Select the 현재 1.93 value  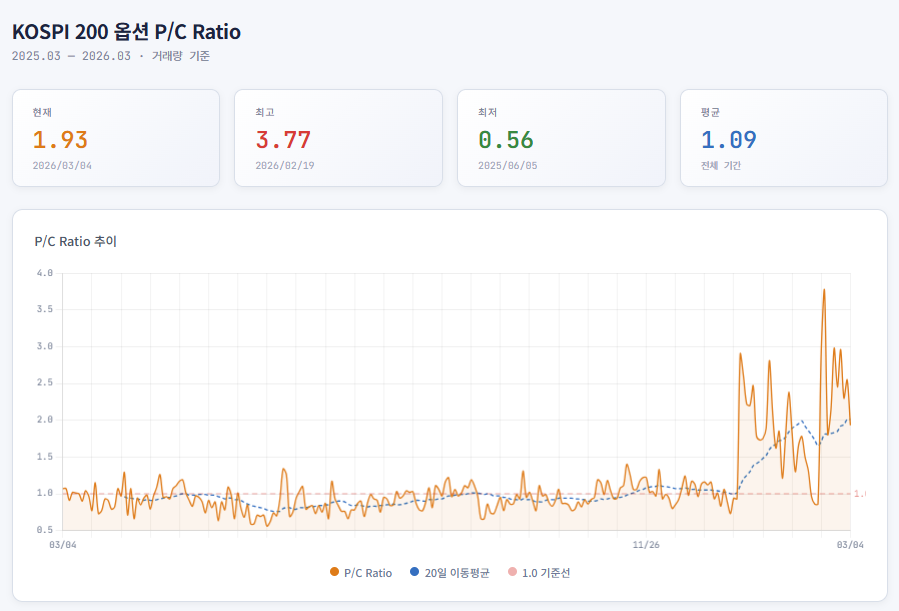(x=60, y=140)
